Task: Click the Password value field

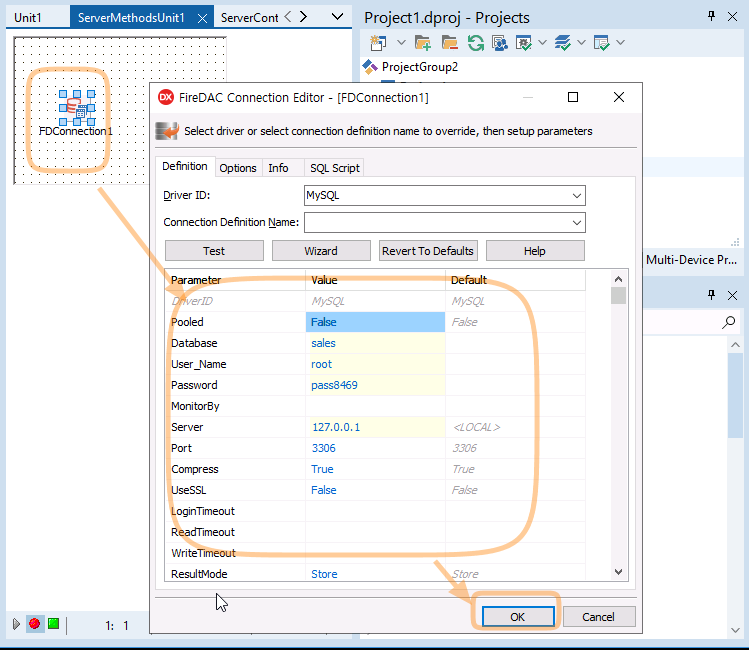Action: (x=375, y=385)
